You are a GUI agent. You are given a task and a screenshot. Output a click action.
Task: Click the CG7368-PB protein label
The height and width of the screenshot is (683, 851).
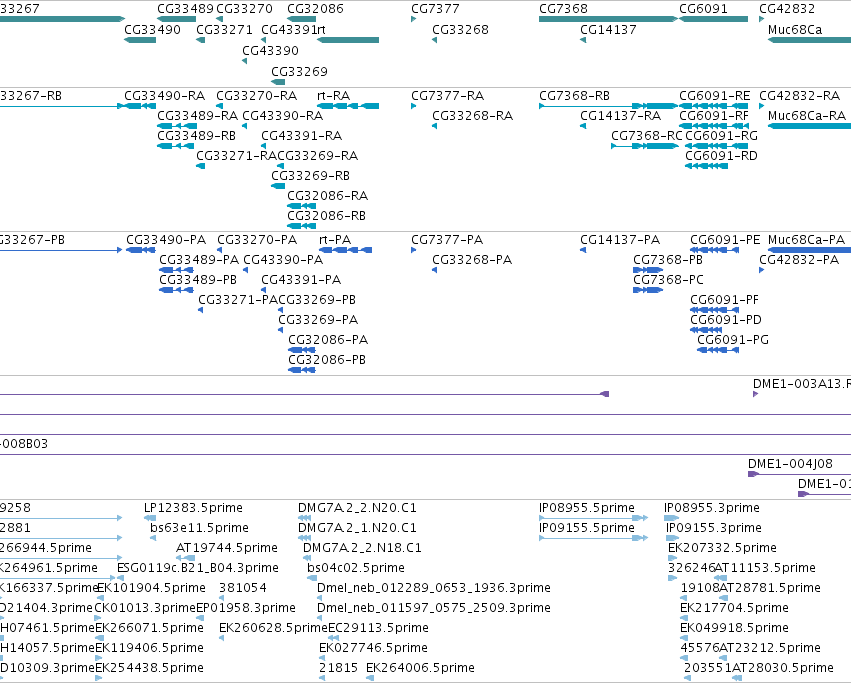click(x=668, y=260)
